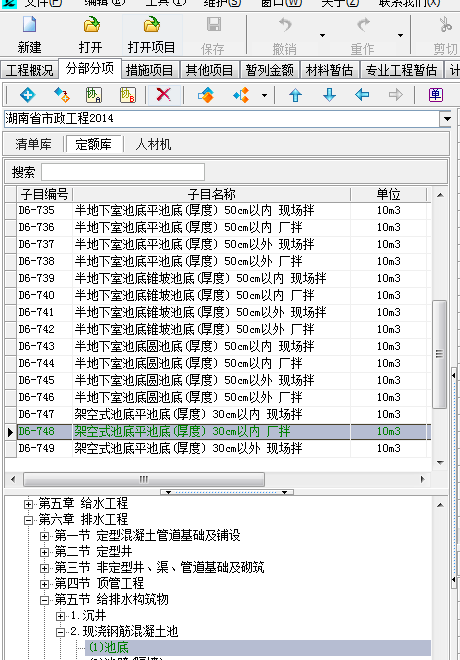This screenshot has width=460, height=660.
Task: Click the horizontal scrollbar right arrow
Action: (423, 479)
